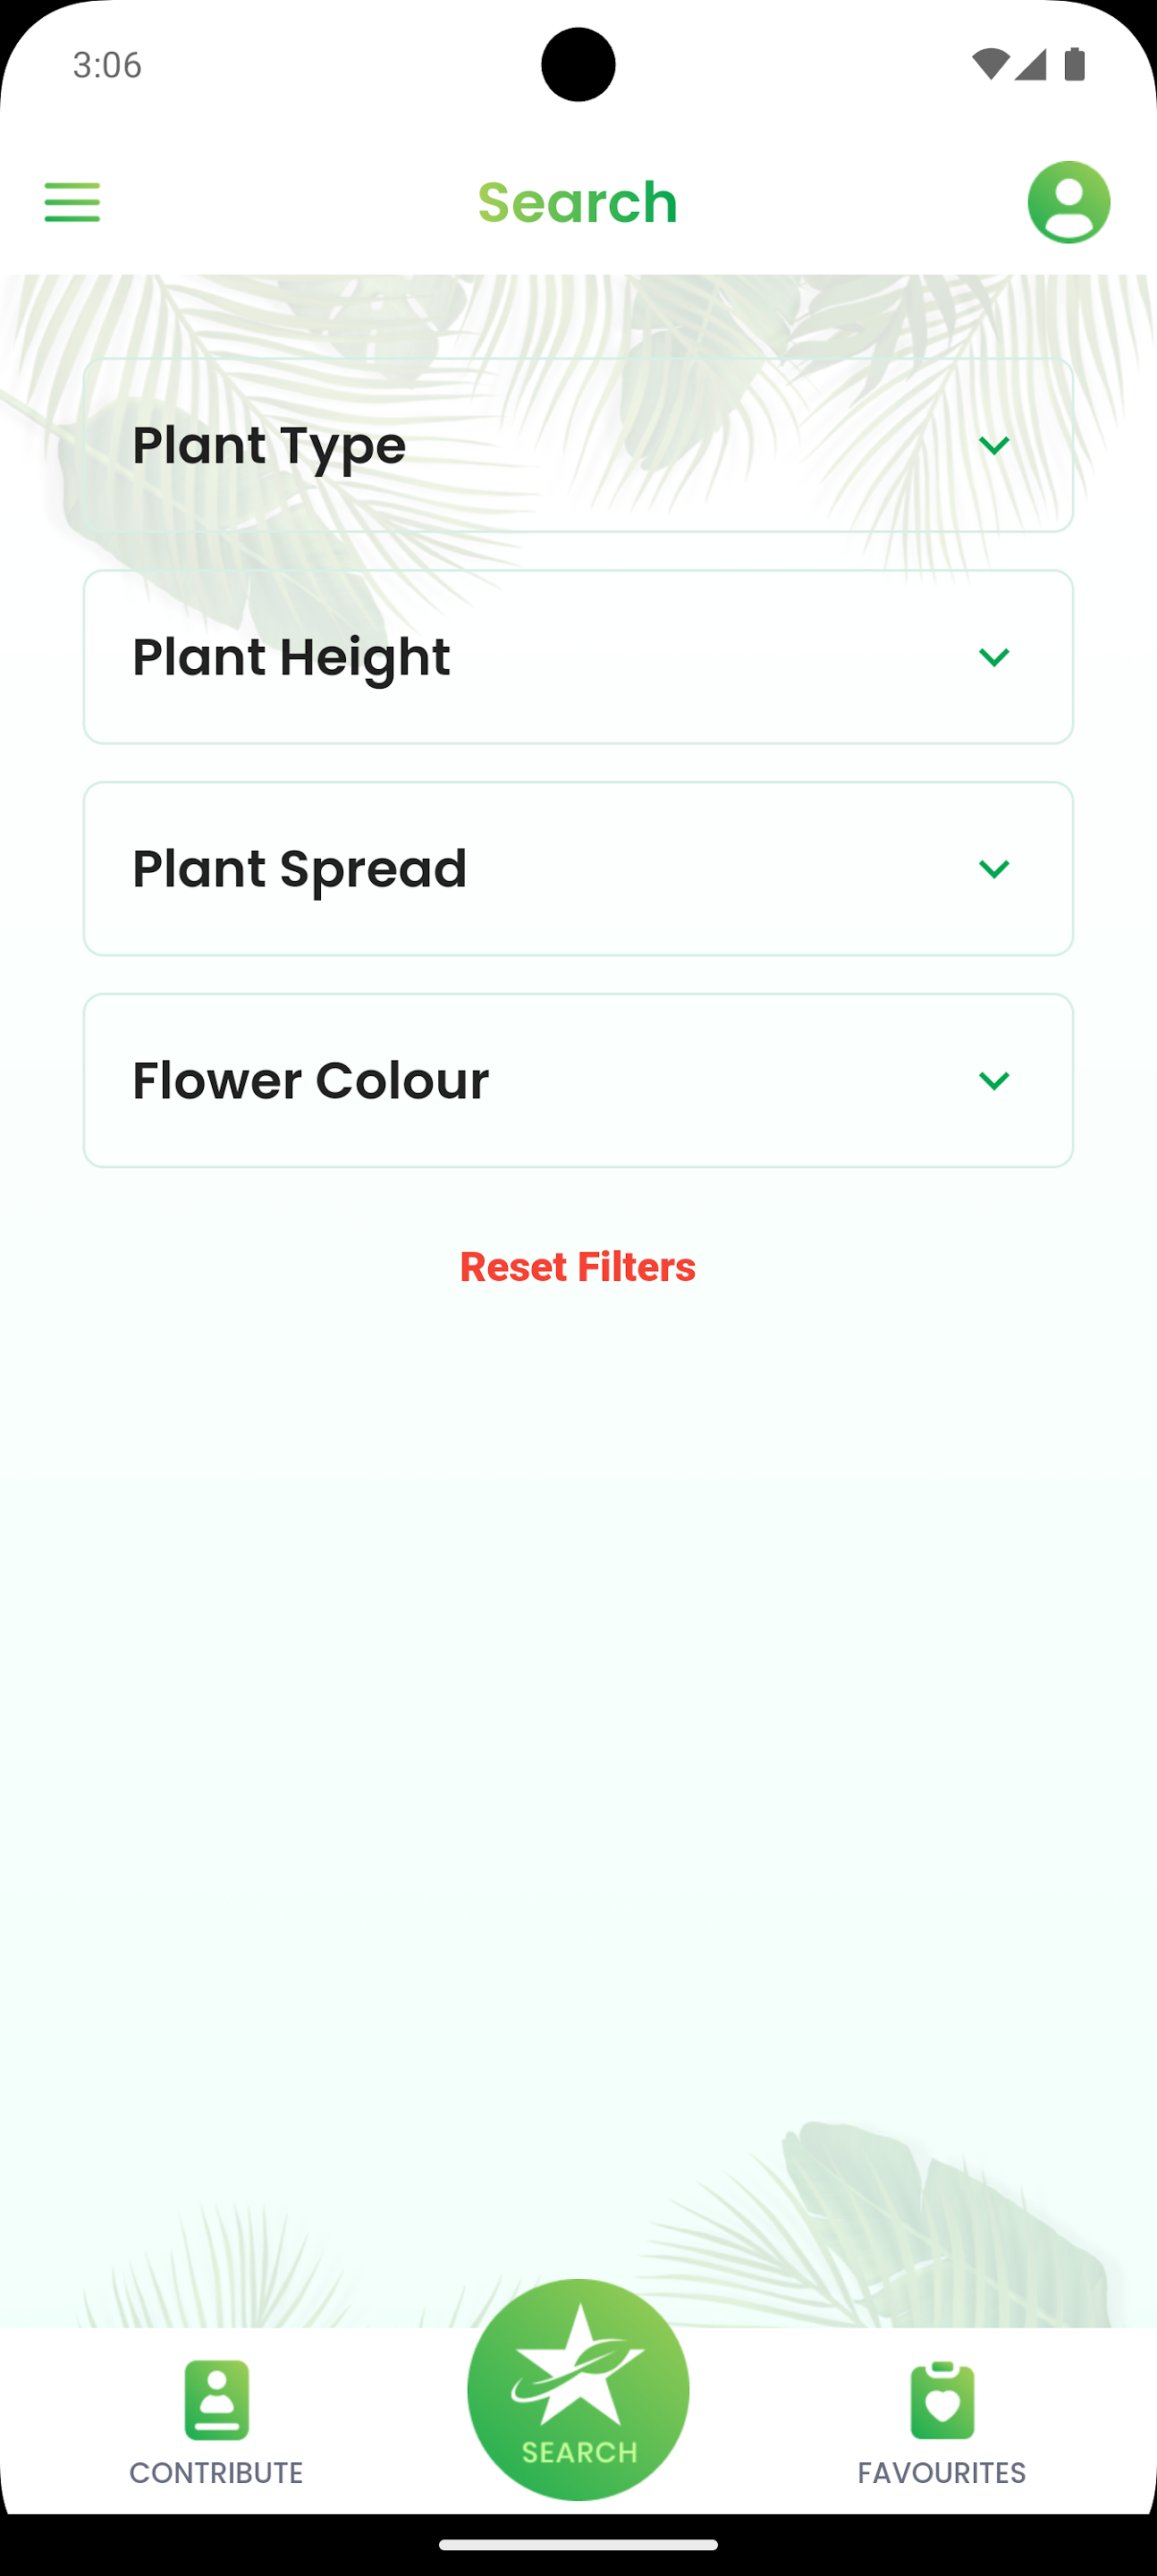Click the Reset Filters link
Screen dimensions: 1157x2576
578,1267
